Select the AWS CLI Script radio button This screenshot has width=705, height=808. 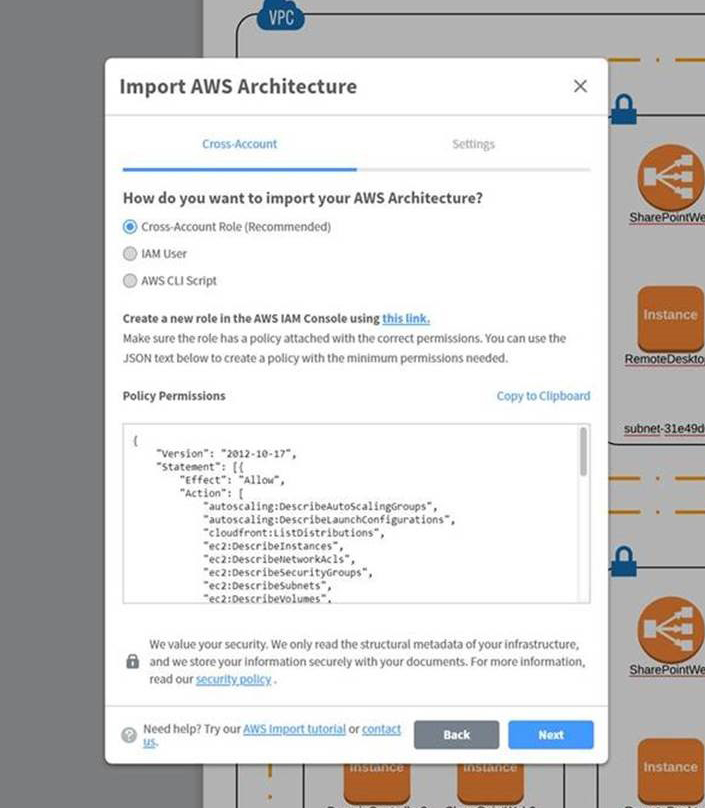click(x=130, y=281)
